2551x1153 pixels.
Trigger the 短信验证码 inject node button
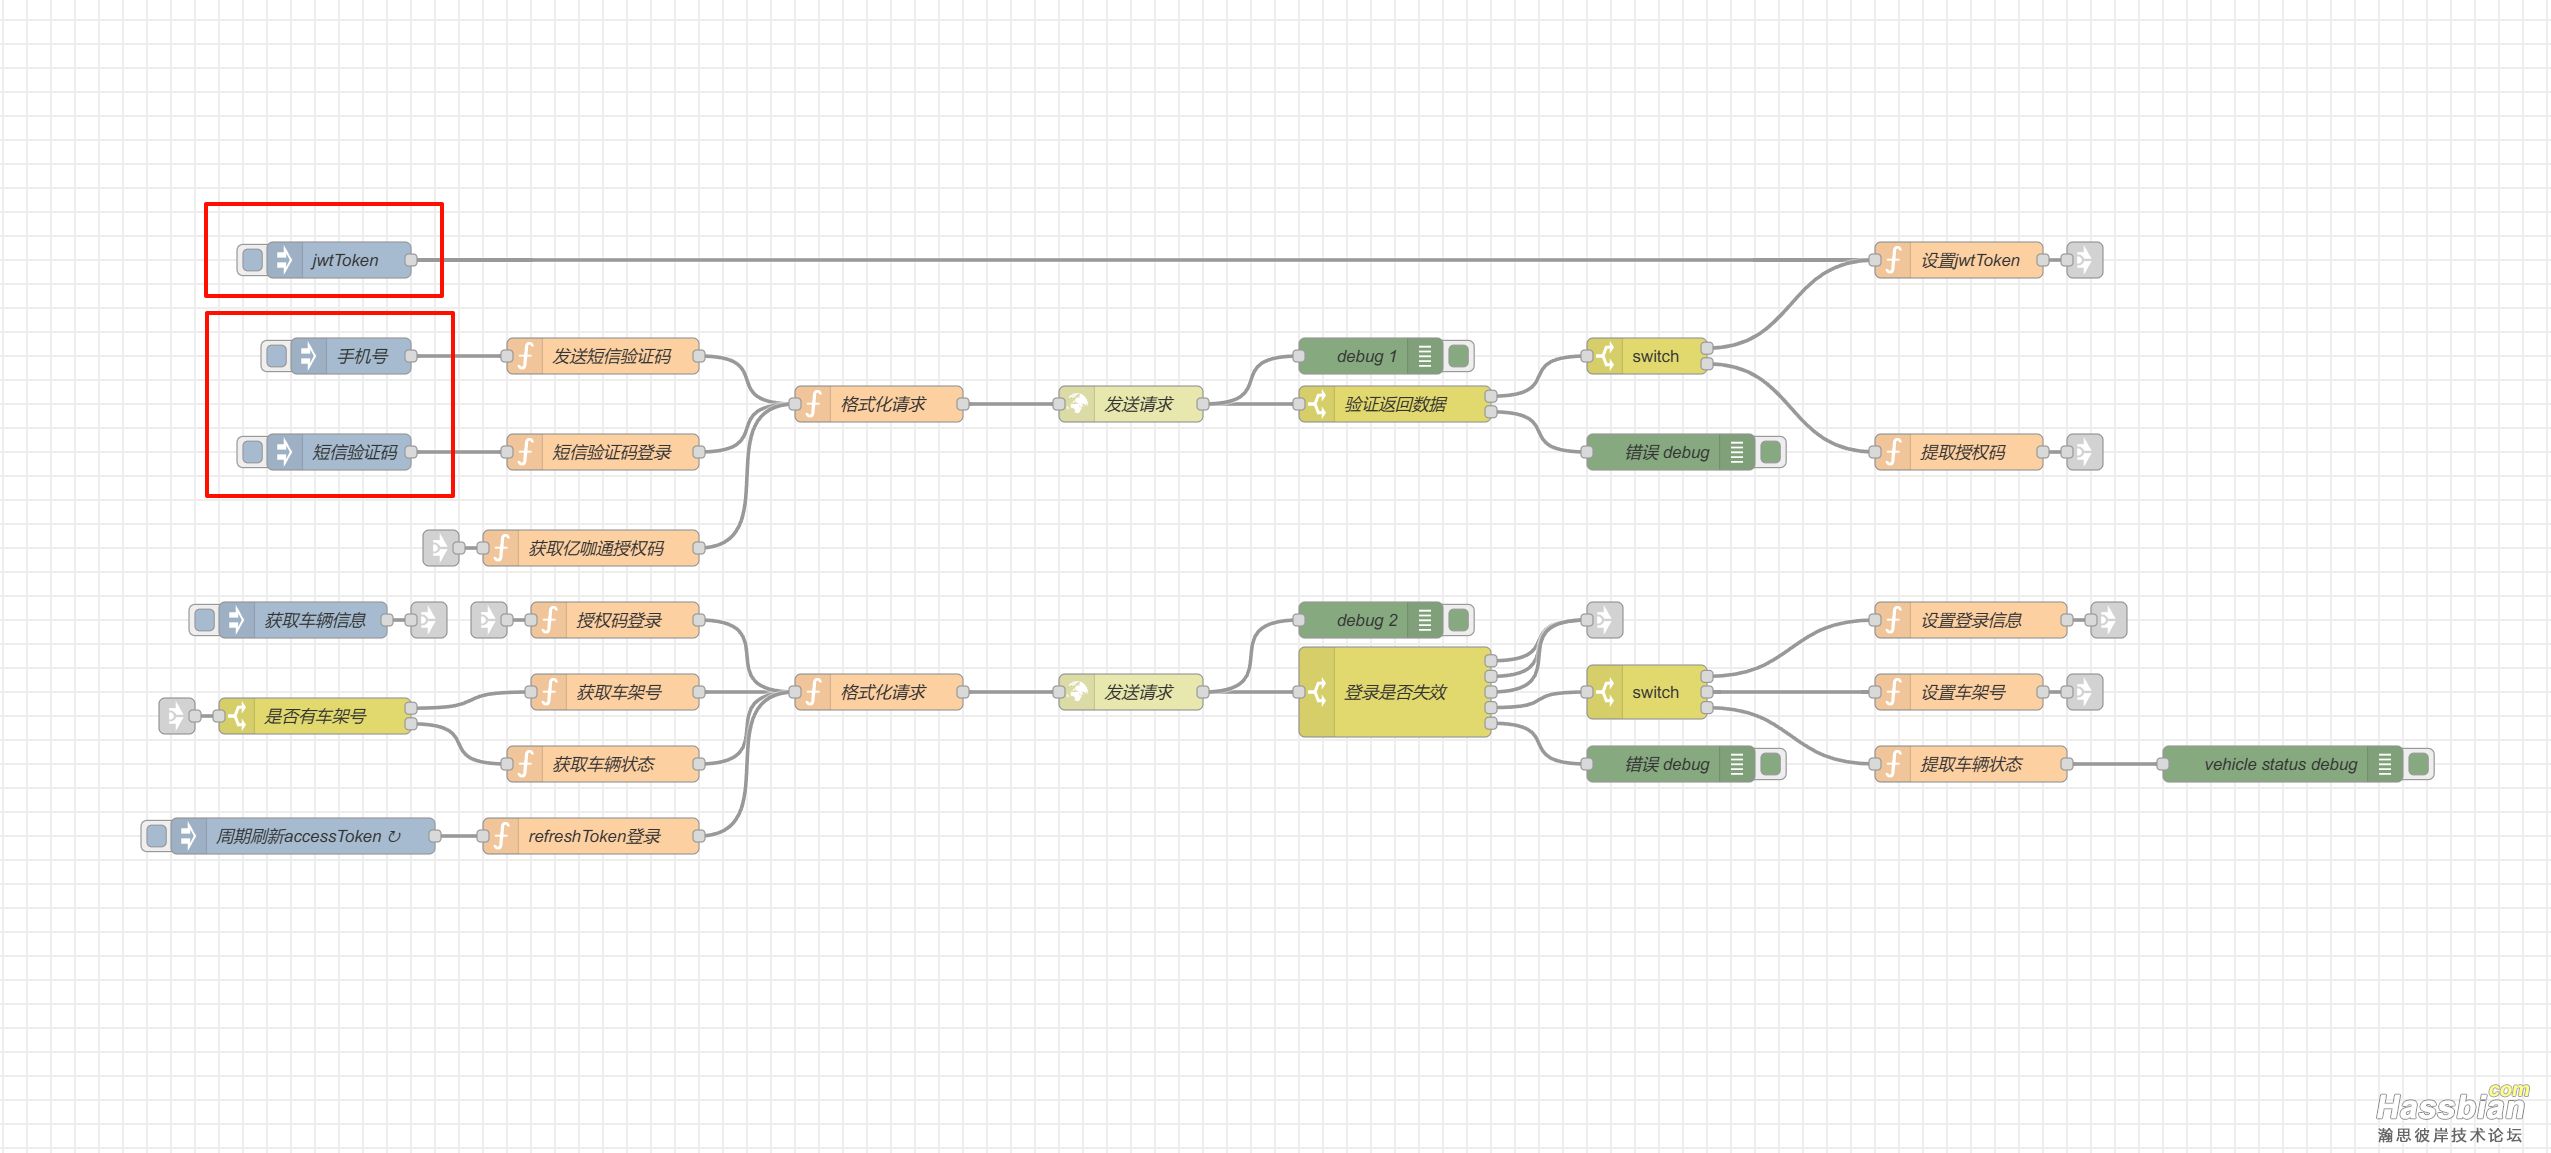coord(253,452)
